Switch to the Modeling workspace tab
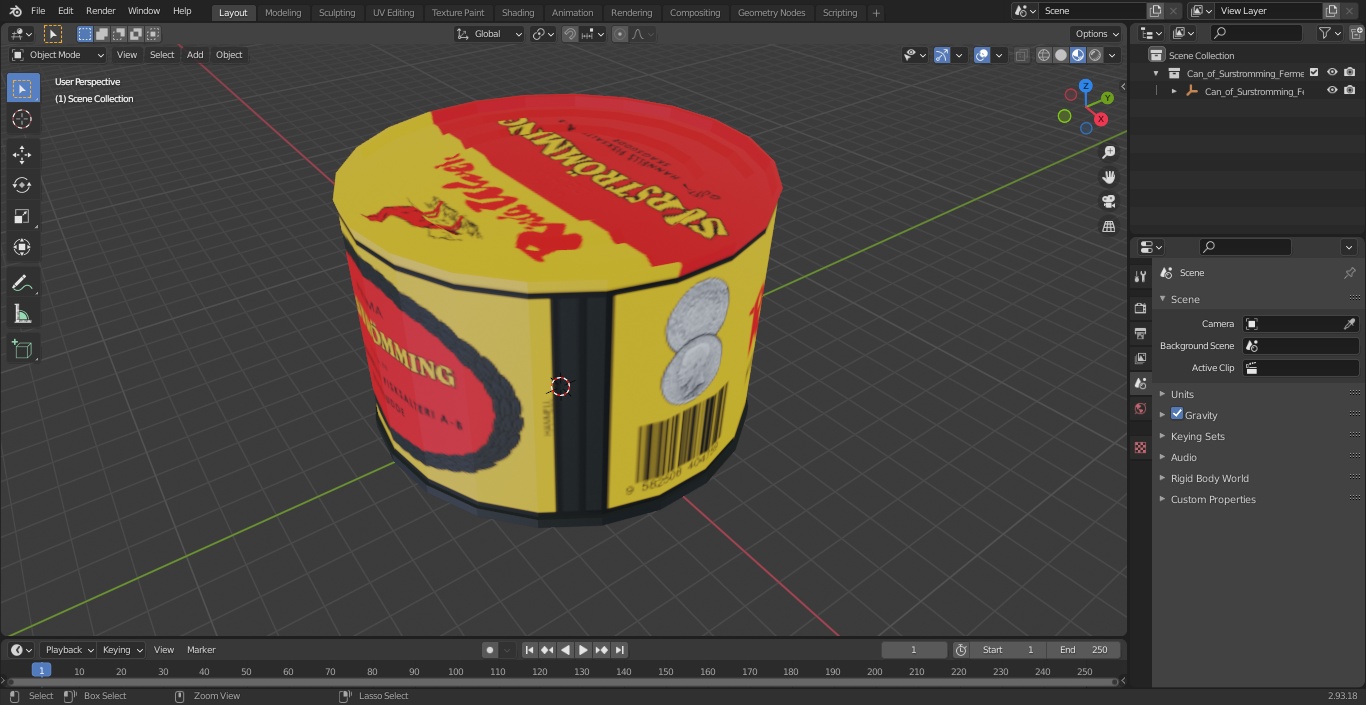The width and height of the screenshot is (1366, 705). point(283,12)
